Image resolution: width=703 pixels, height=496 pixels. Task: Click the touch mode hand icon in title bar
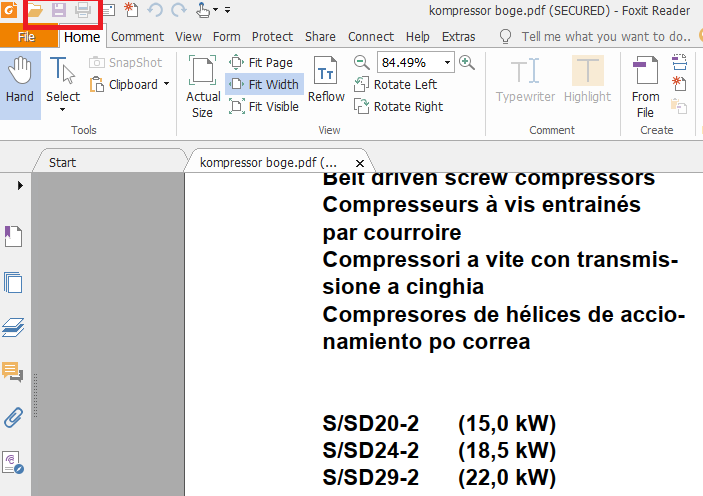tap(203, 10)
